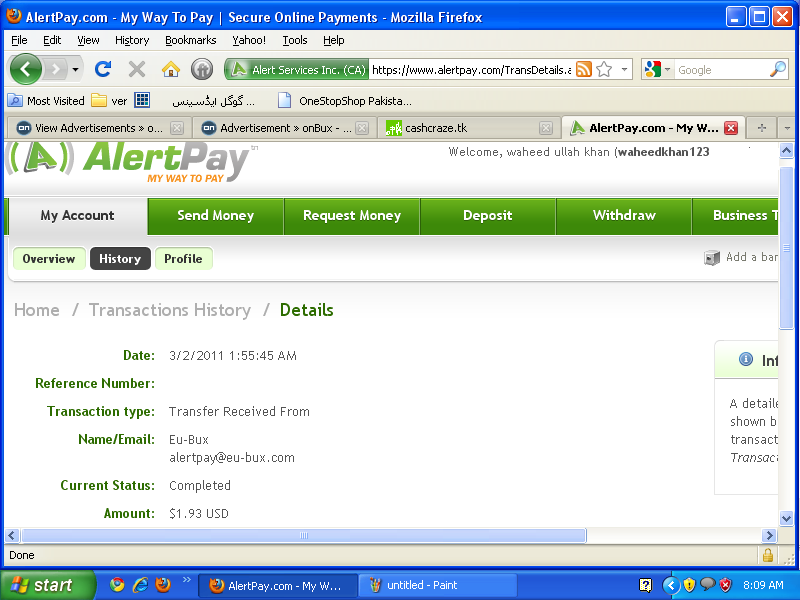Open the View menu
The height and width of the screenshot is (600, 800).
(x=88, y=40)
